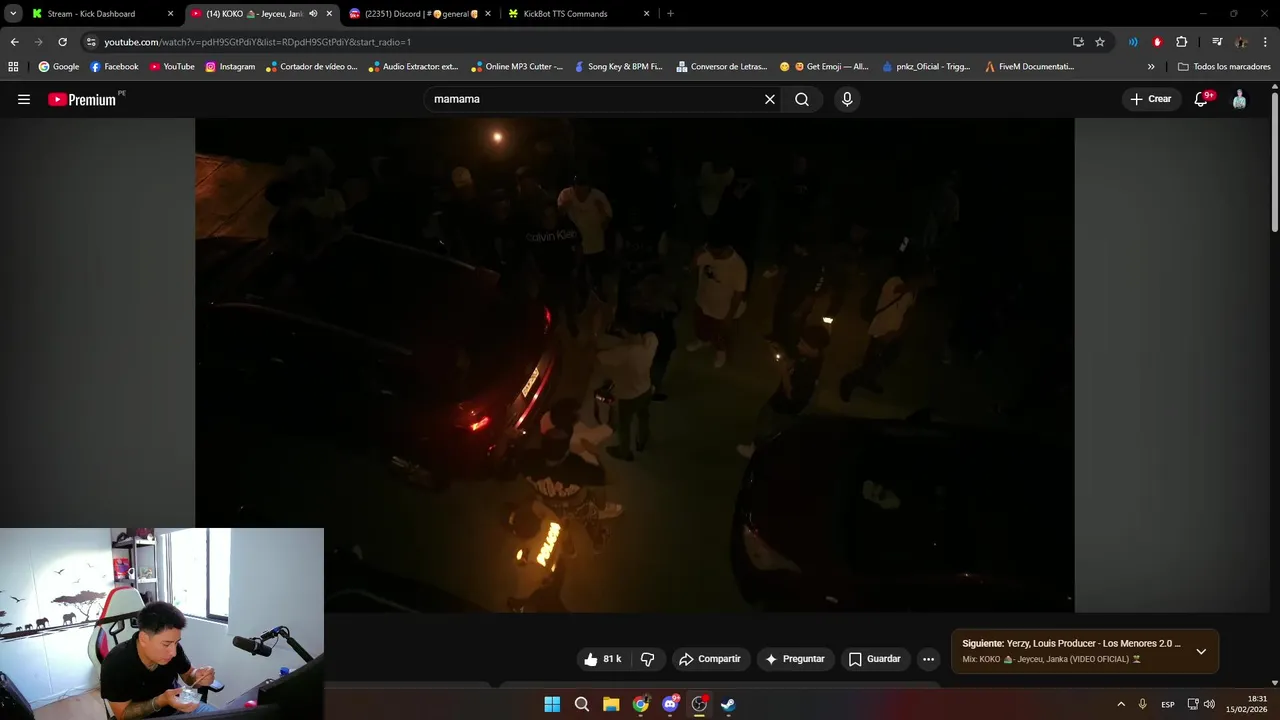Open the browser extensions puzzle icon
Image resolution: width=1280 pixels, height=720 pixels.
[1182, 42]
